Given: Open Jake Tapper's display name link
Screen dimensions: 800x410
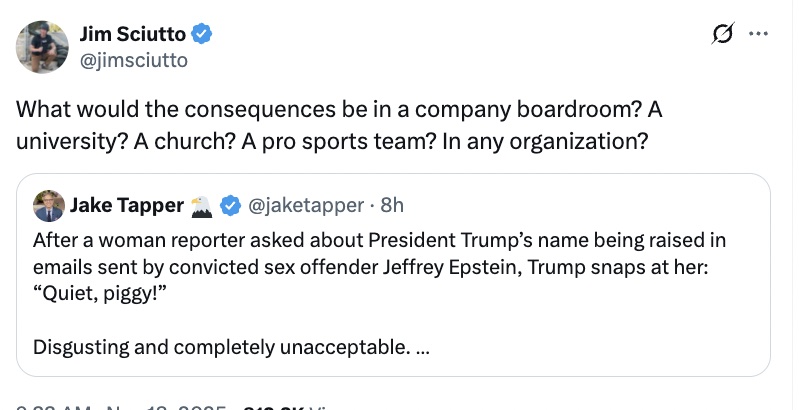Looking at the screenshot, I should (x=127, y=206).
